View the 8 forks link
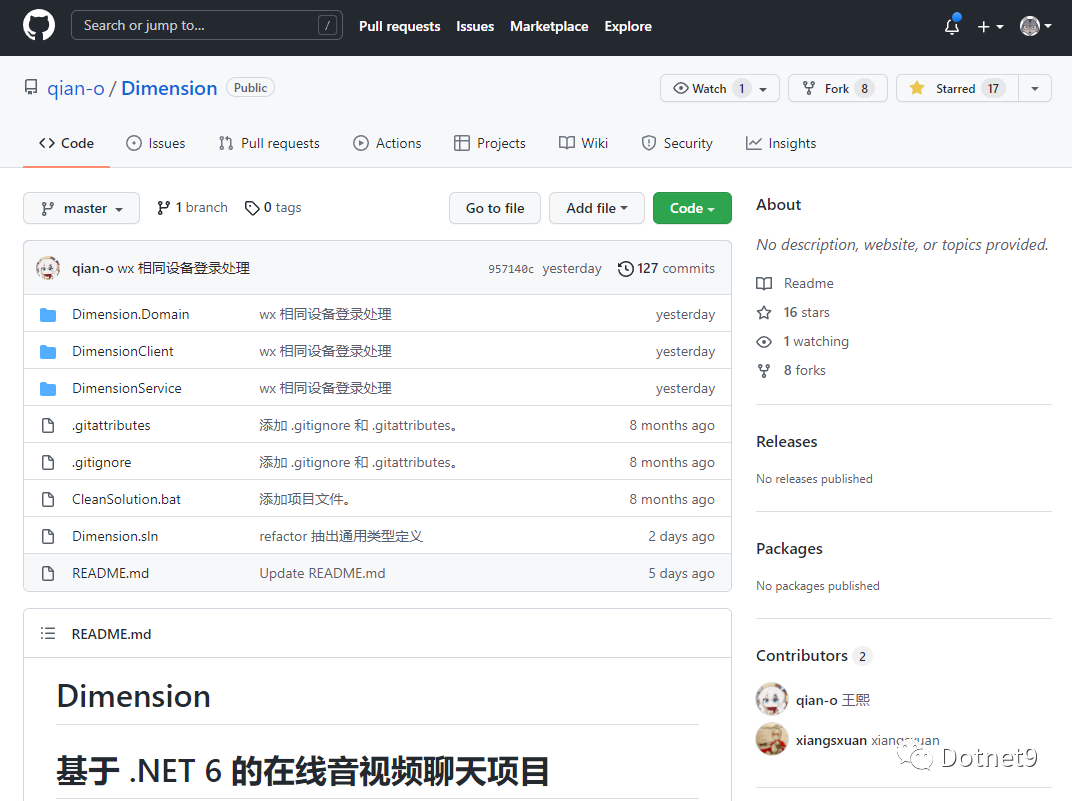The height and width of the screenshot is (801, 1072). coord(791,370)
